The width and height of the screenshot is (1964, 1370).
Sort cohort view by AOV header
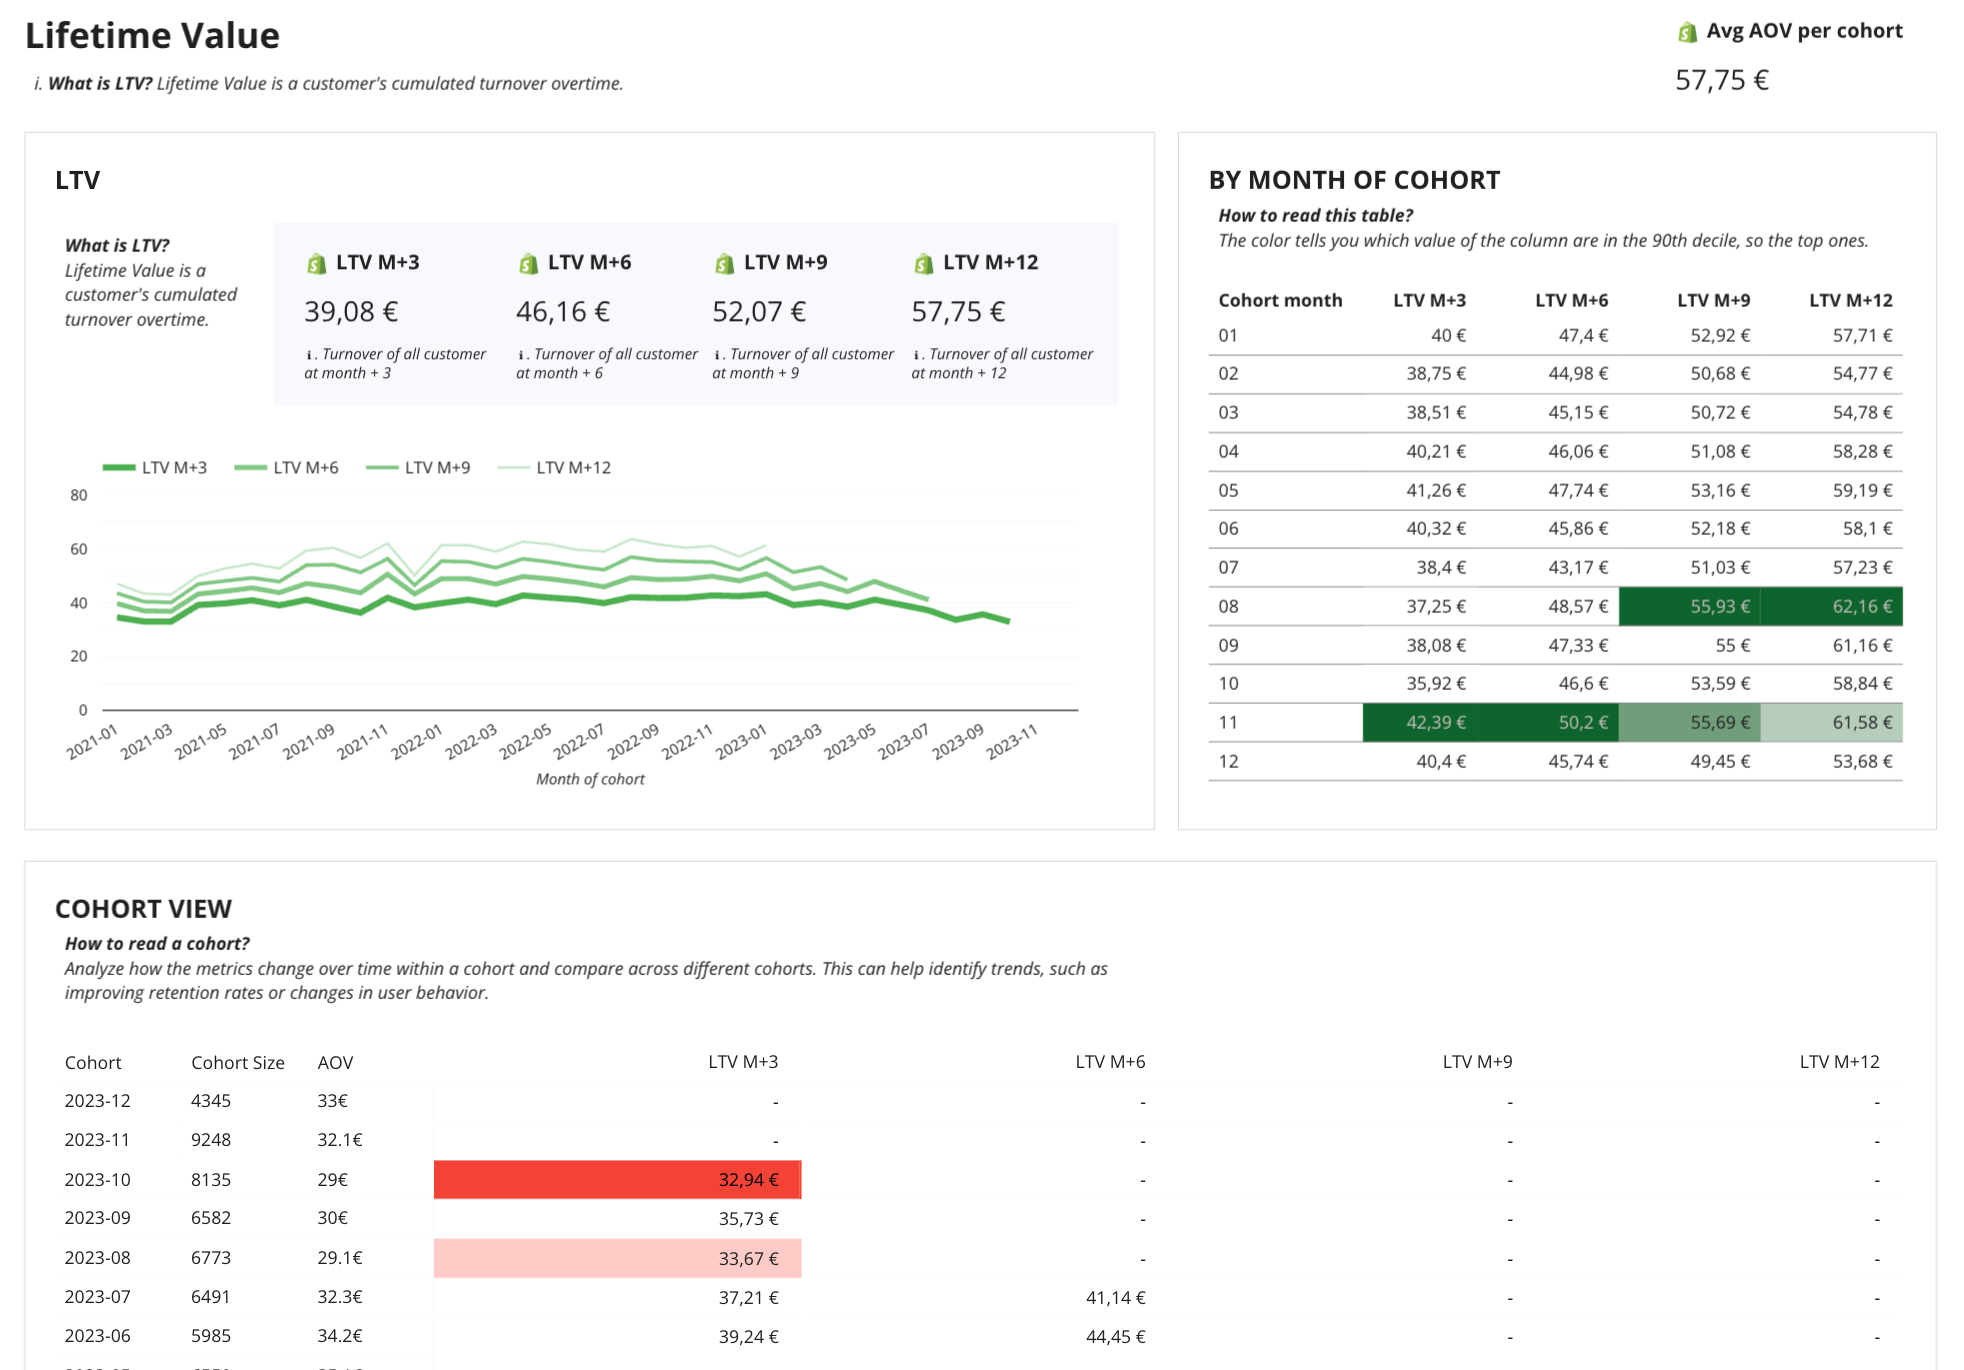point(335,1062)
